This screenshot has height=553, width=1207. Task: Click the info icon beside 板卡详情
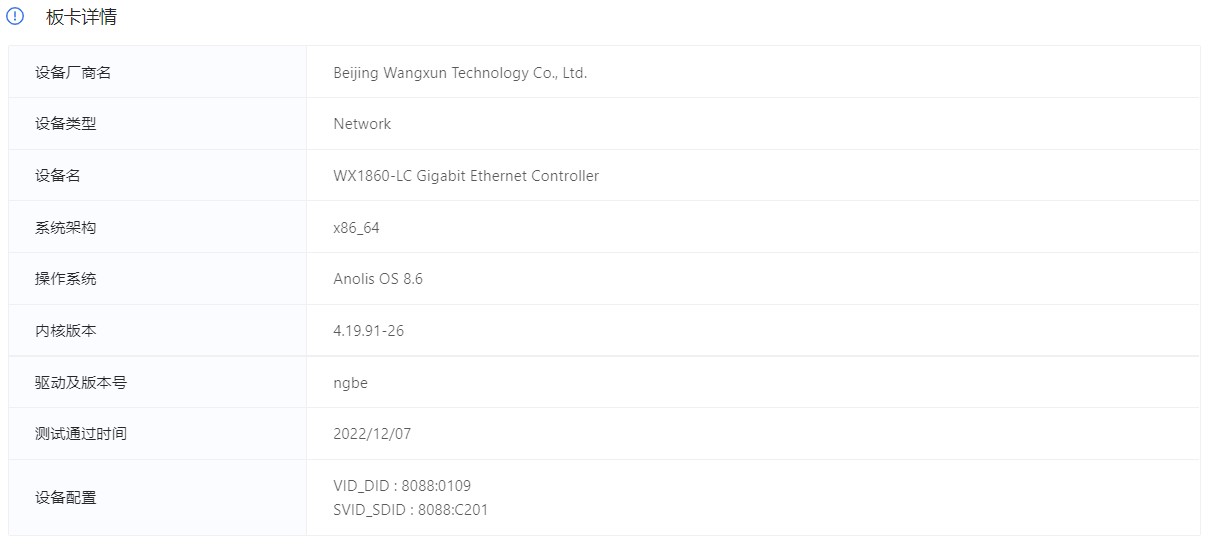click(x=15, y=17)
